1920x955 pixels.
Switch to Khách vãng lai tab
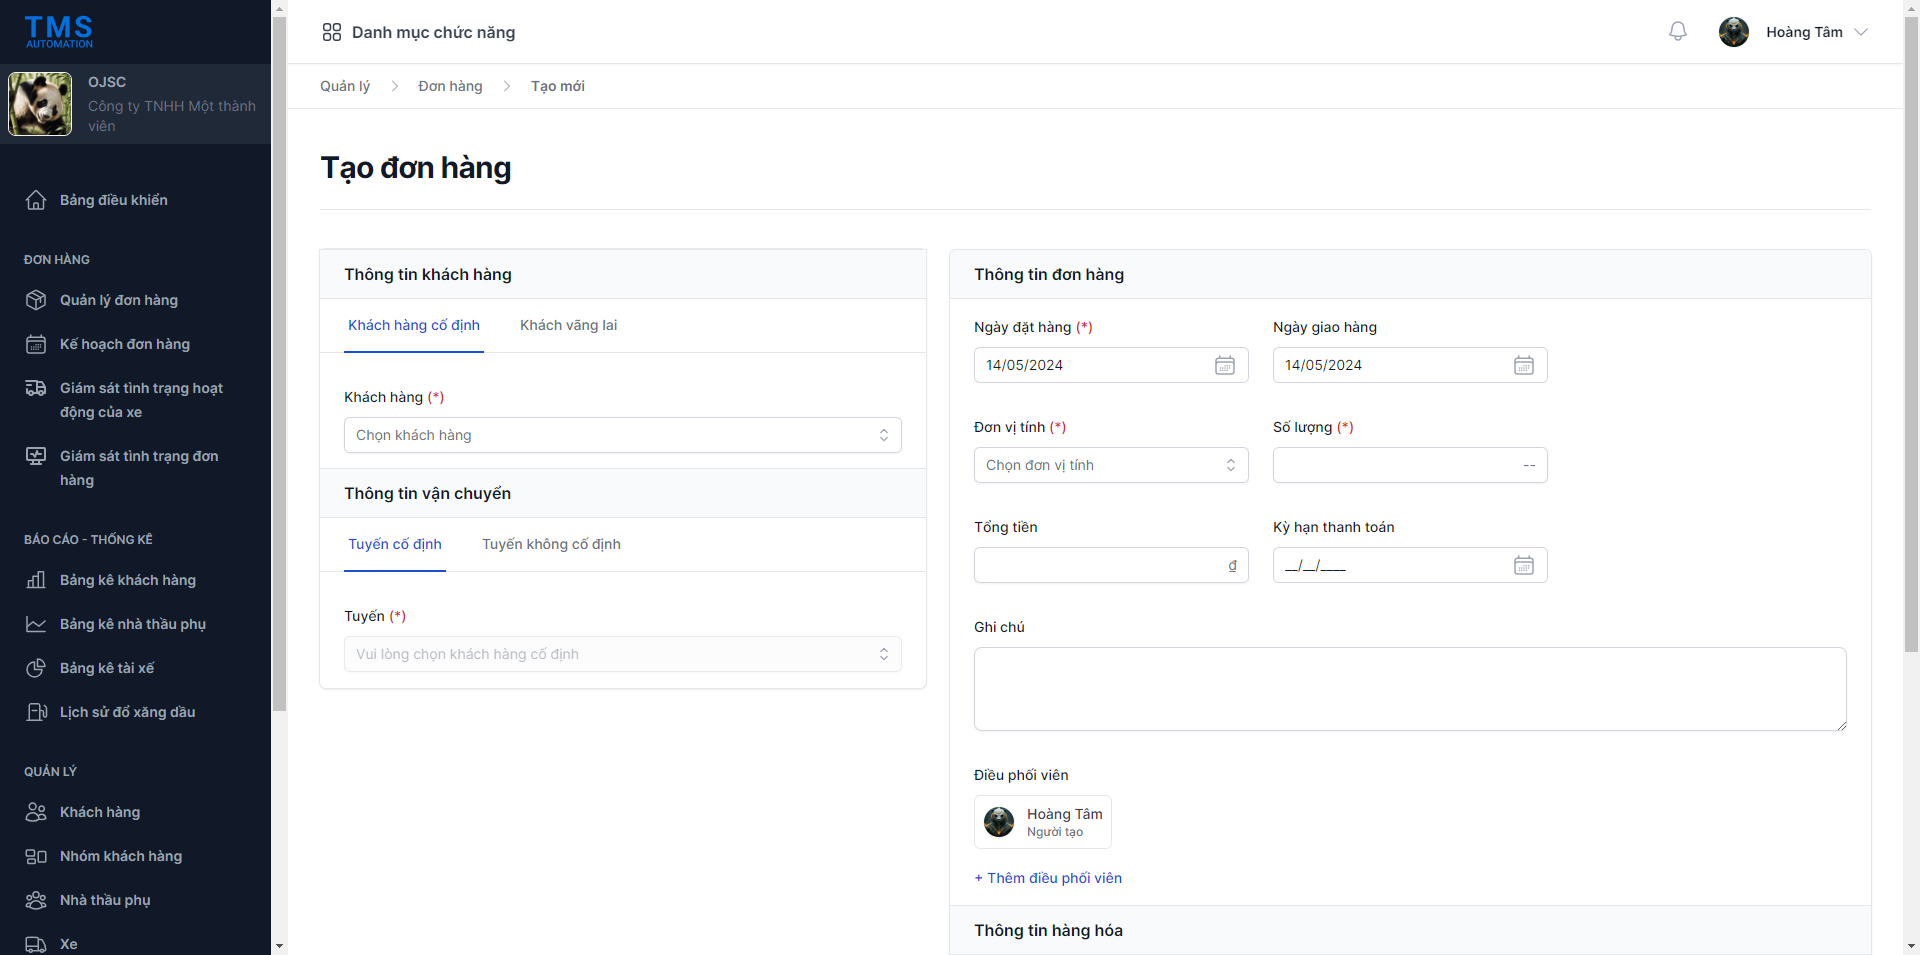coord(568,325)
